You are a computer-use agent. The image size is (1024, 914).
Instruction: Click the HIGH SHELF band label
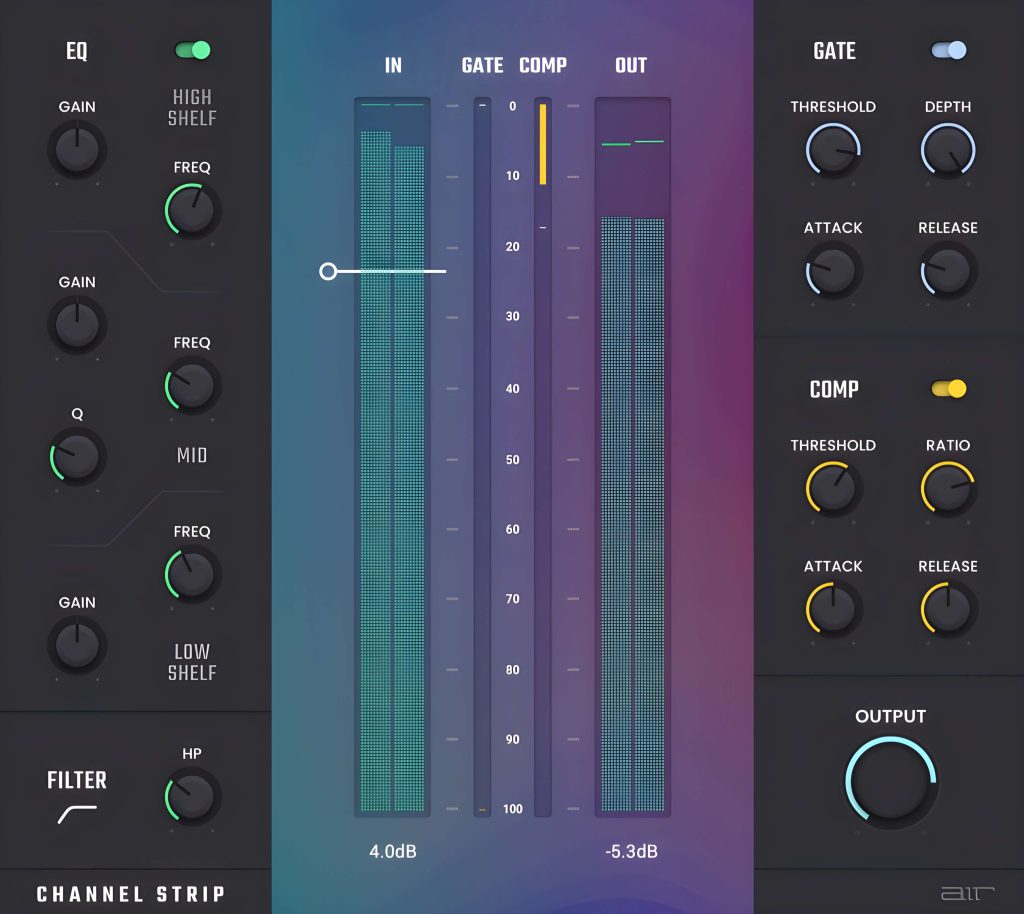[x=192, y=107]
